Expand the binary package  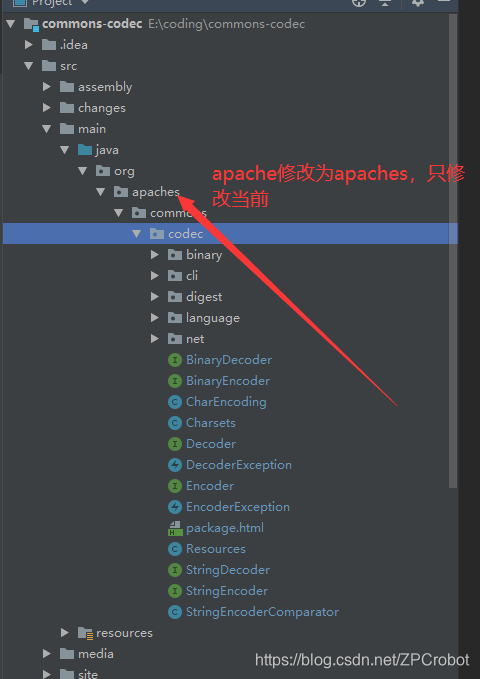coord(155,255)
